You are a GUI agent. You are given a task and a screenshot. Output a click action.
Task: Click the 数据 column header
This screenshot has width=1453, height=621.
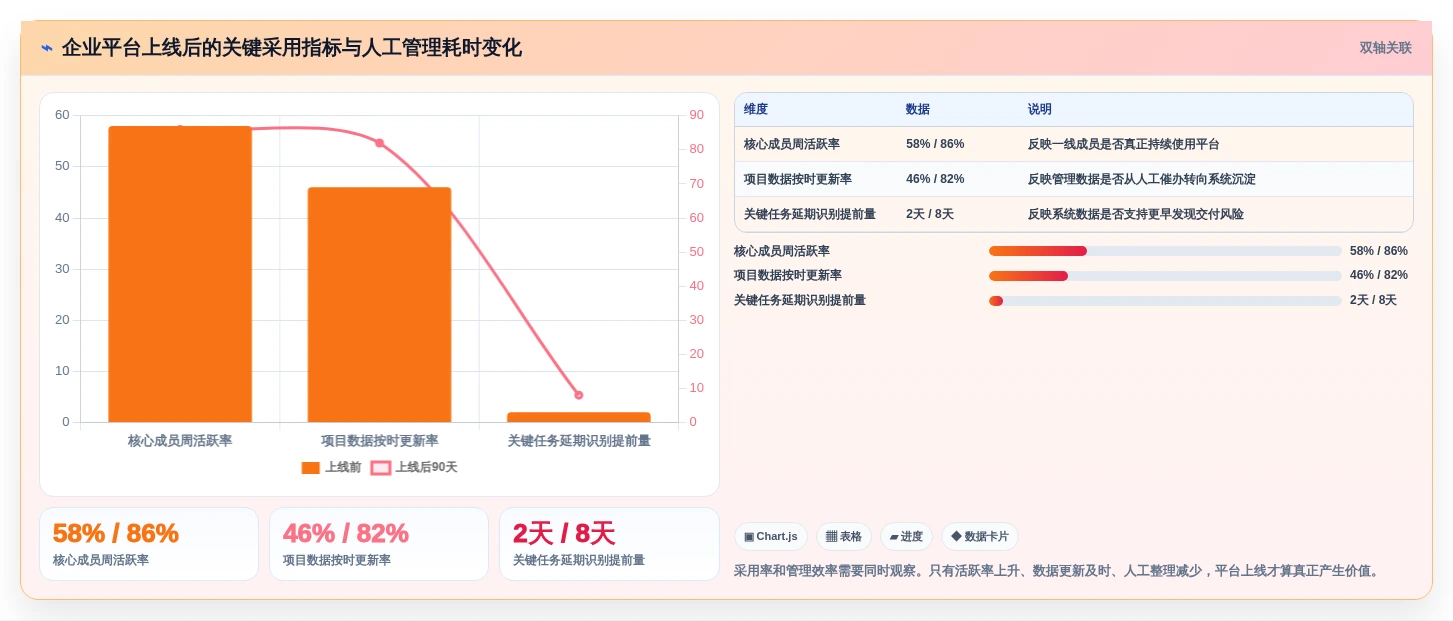pyautogui.click(x=918, y=110)
